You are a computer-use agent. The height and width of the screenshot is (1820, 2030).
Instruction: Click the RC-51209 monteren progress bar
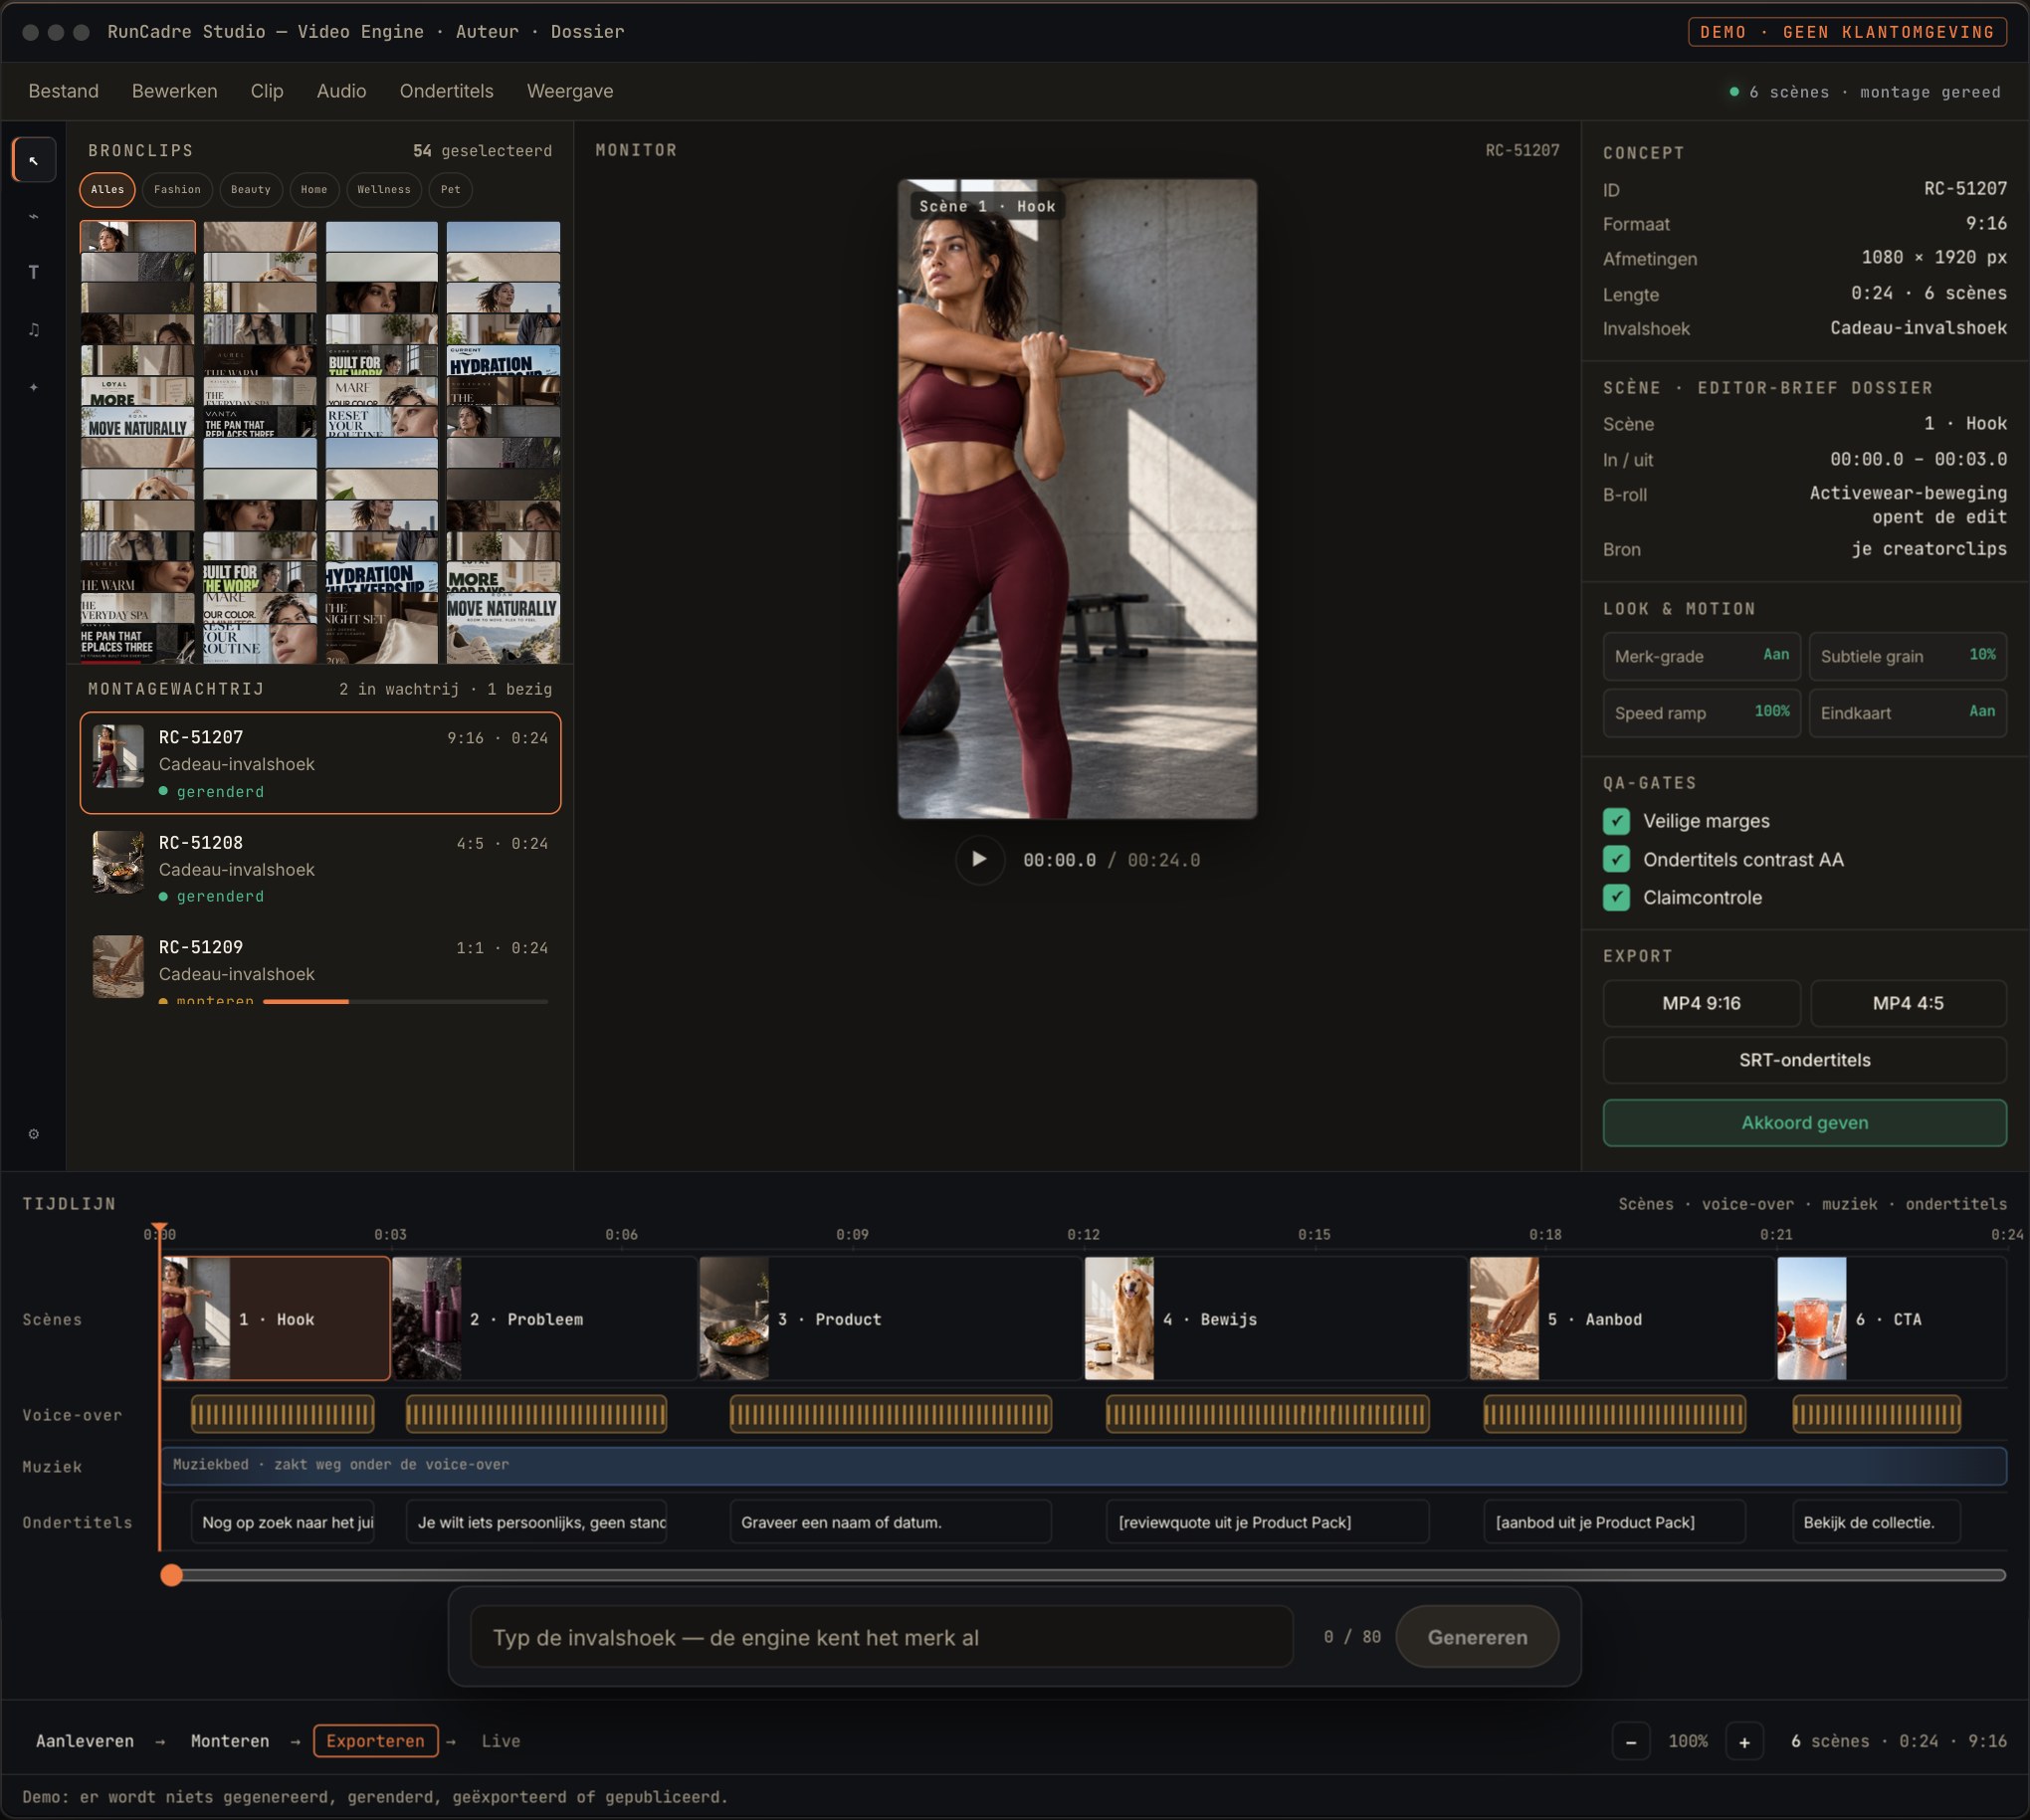[x=405, y=1001]
